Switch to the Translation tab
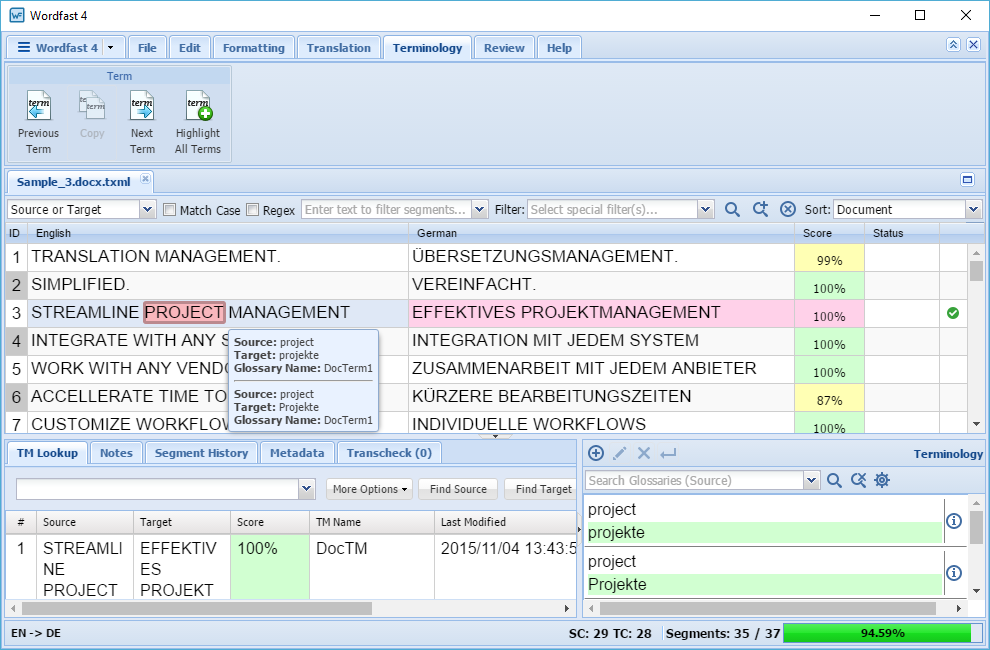This screenshot has height=650, width=990. coord(338,48)
